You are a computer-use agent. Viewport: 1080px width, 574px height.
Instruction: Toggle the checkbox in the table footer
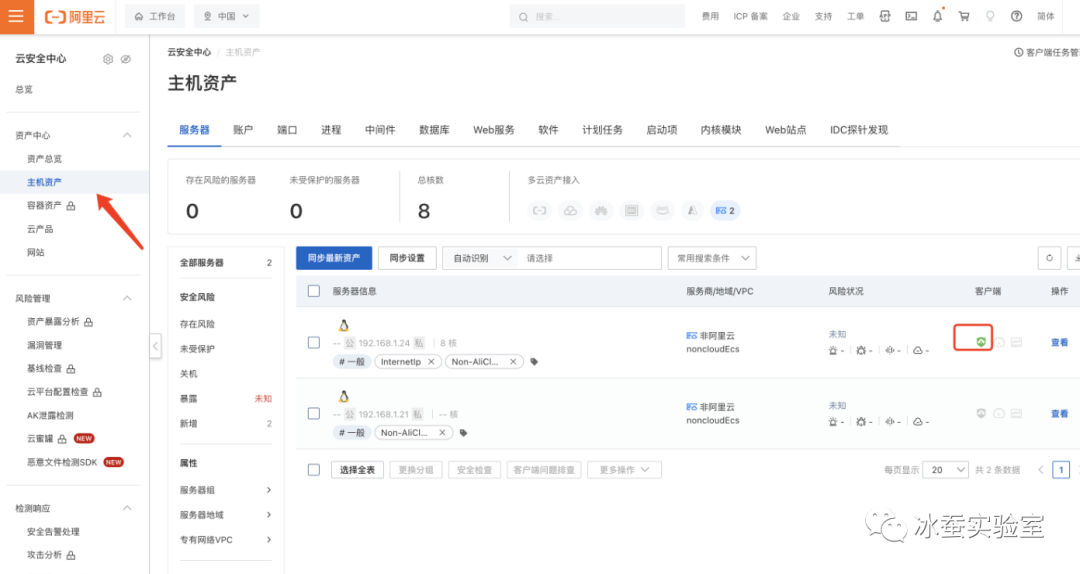tap(314, 470)
